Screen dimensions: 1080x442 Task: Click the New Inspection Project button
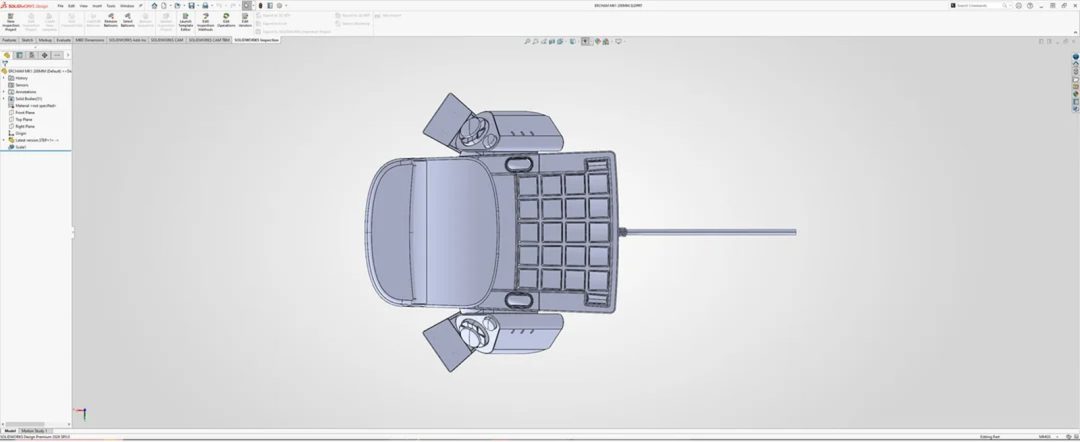click(10, 21)
